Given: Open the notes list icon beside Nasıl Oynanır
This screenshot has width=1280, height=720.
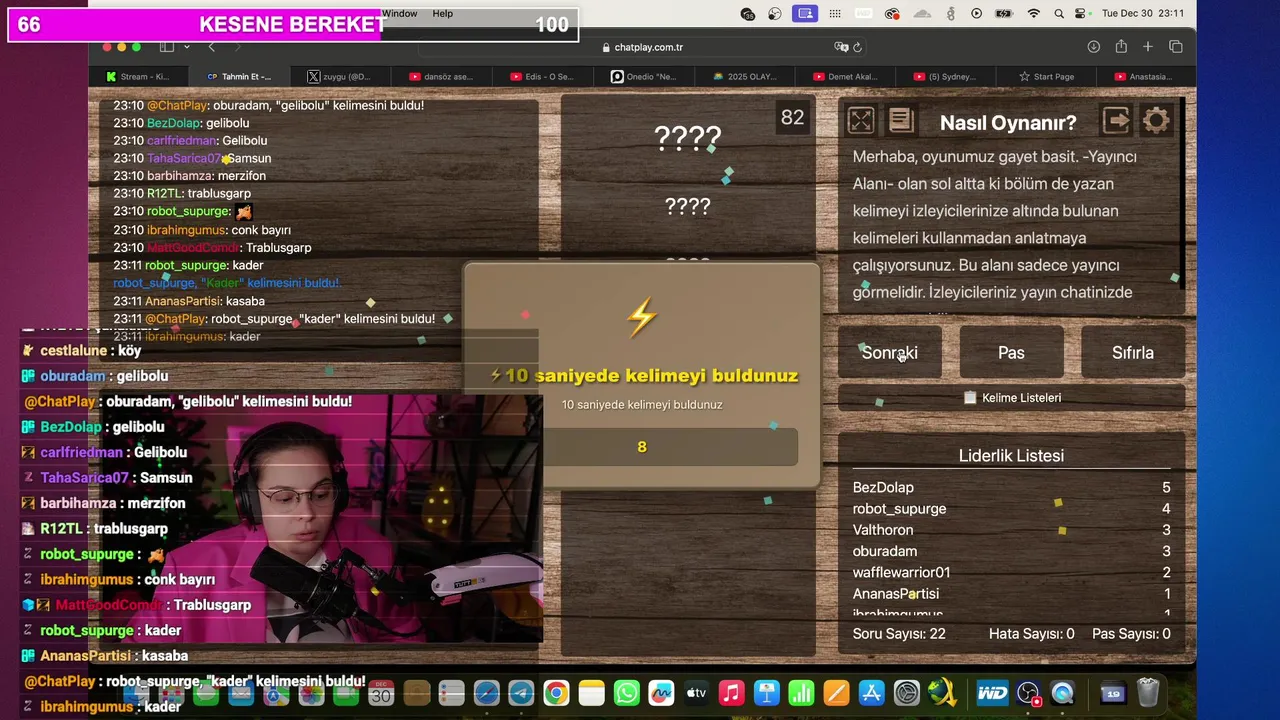Looking at the screenshot, I should point(901,121).
